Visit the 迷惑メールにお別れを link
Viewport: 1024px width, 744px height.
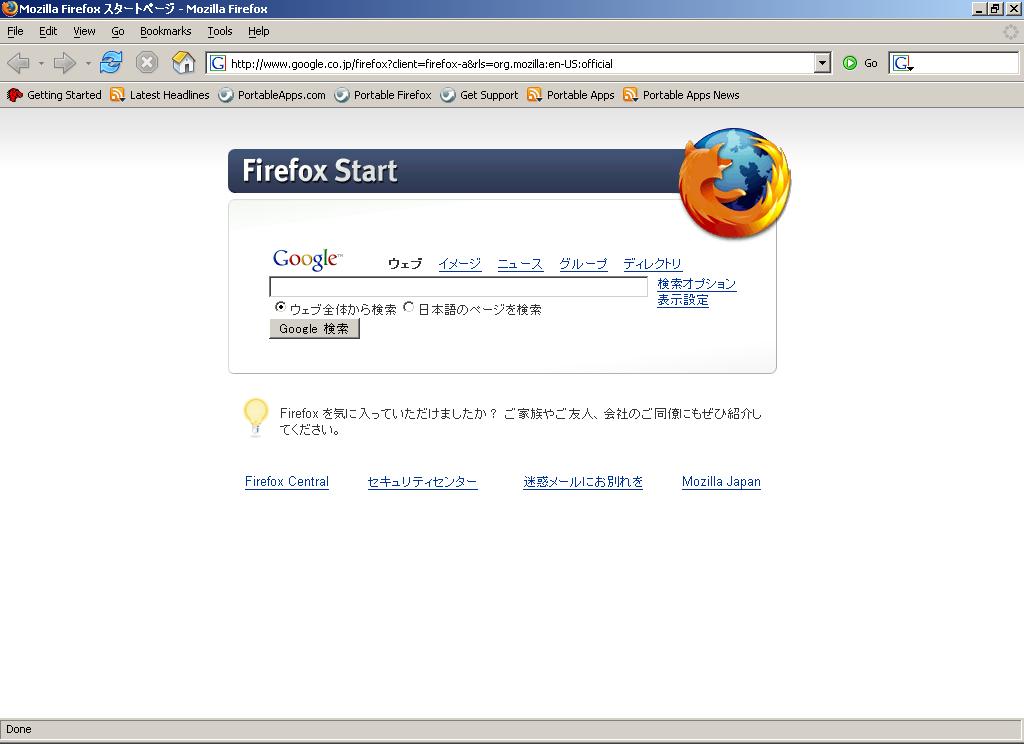pyautogui.click(x=583, y=482)
